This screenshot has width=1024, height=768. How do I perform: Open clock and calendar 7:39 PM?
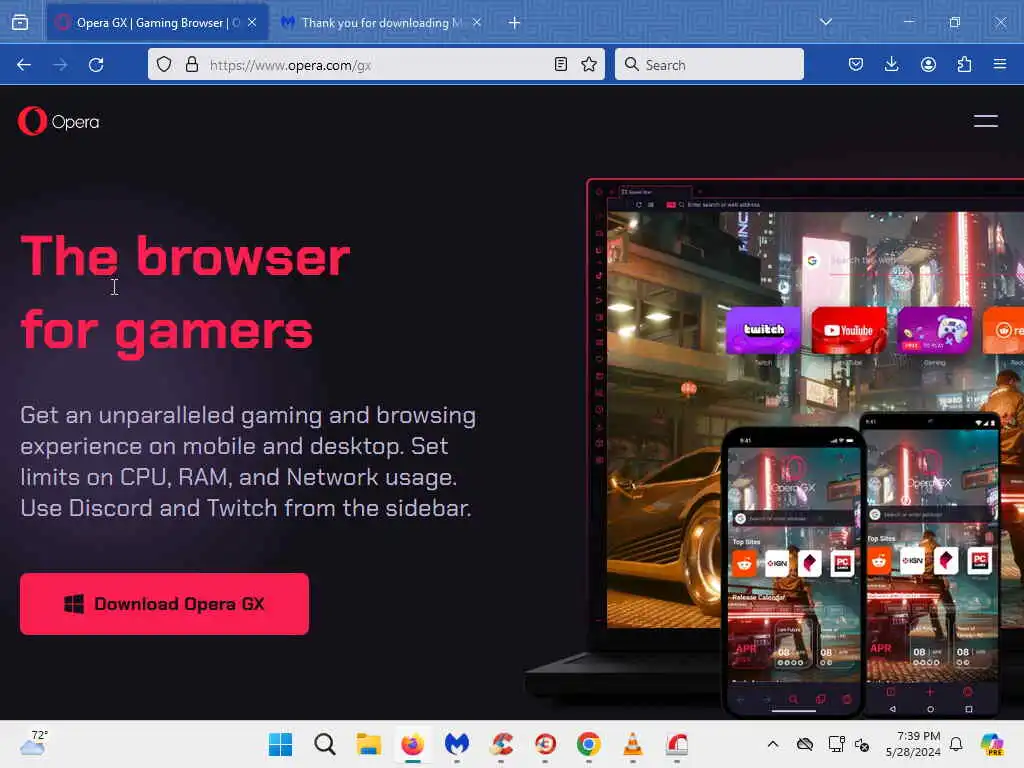tap(913, 744)
